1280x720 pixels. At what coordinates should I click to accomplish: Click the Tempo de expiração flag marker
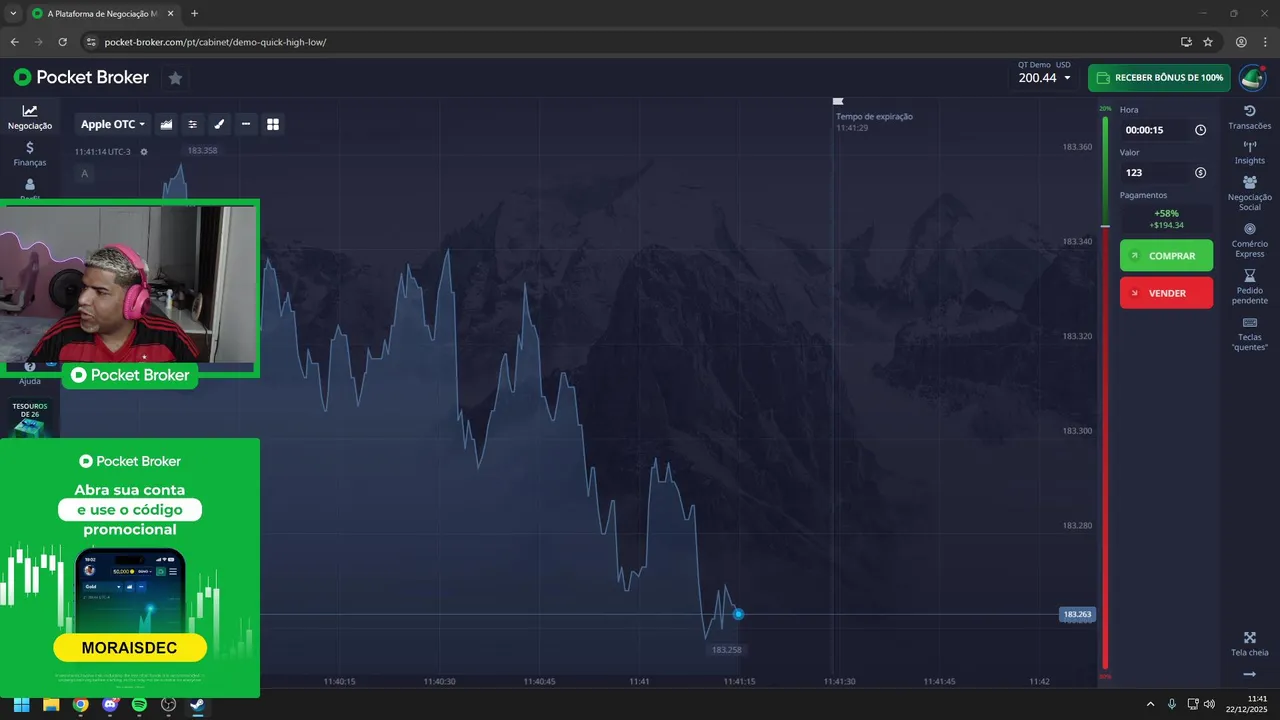(838, 101)
